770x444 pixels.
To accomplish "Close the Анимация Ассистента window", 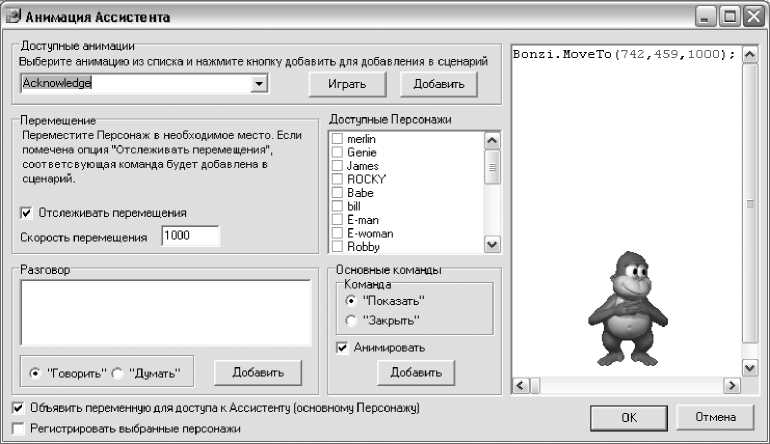I will click(753, 17).
